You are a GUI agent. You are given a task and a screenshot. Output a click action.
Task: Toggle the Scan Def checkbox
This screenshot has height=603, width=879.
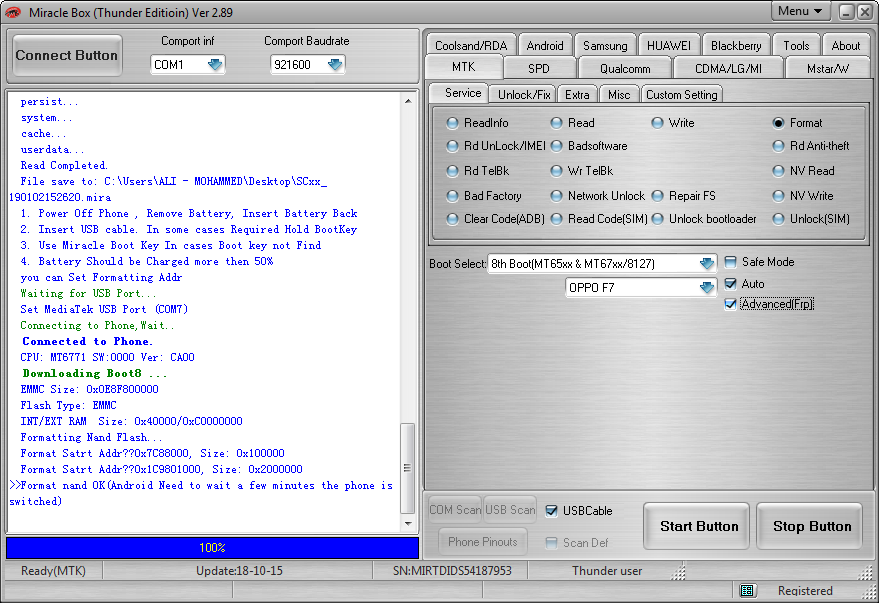click(552, 542)
